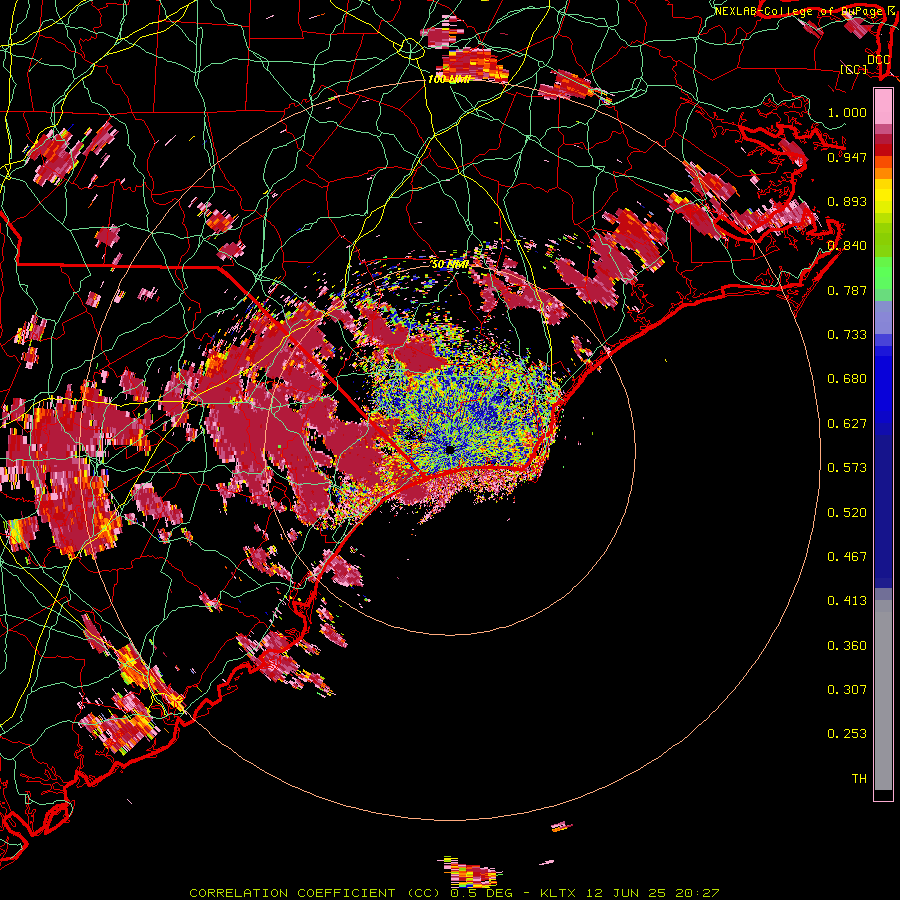This screenshot has width=900, height=900.
Task: Select the 0.520 scale value
Action: 847,513
